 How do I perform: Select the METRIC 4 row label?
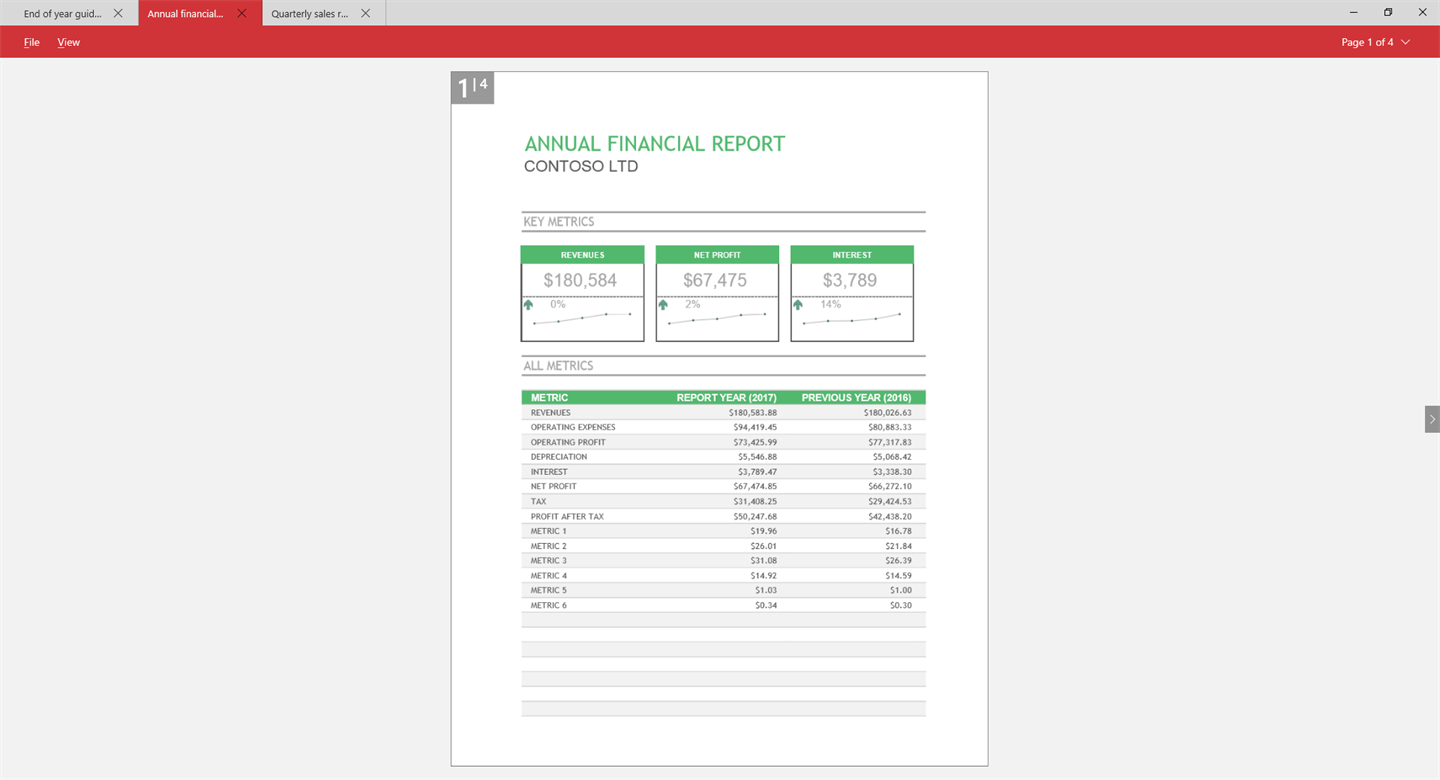[x=548, y=576]
